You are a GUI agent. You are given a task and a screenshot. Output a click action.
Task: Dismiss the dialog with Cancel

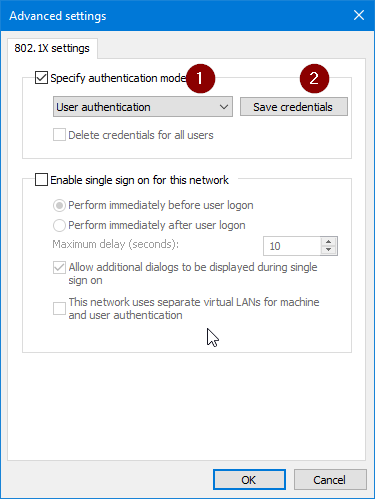coord(330,480)
